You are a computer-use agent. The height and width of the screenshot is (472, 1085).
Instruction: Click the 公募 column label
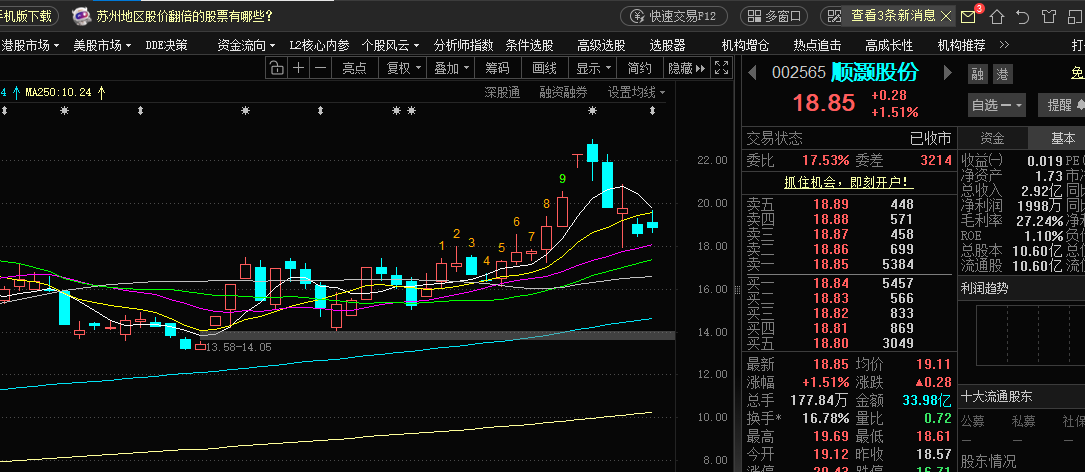(972, 421)
